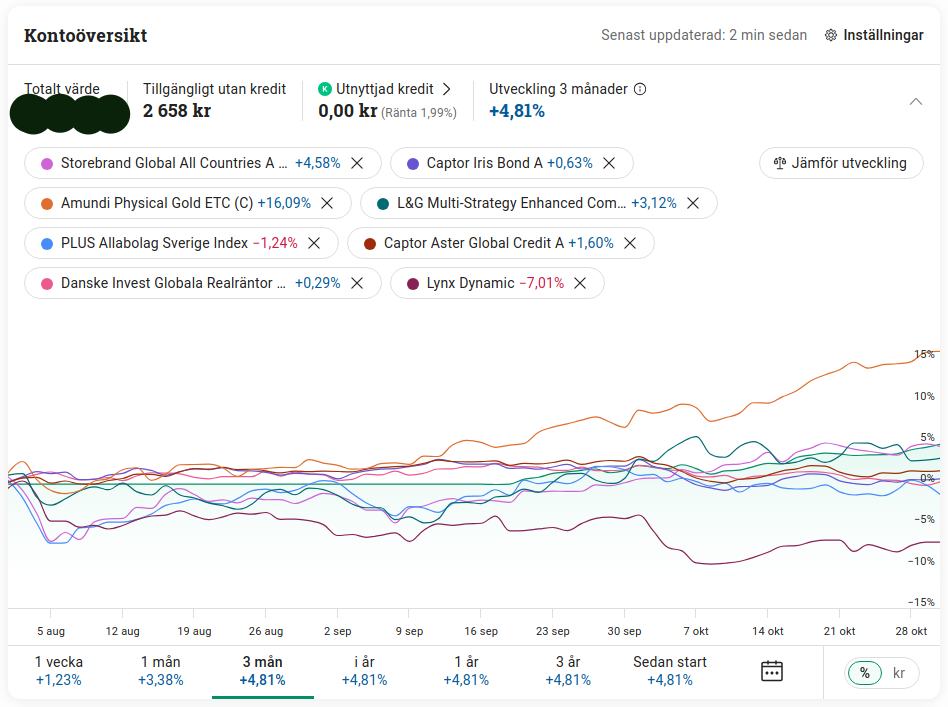Remove Amundi Physical Gold ETC chip
Image resolution: width=948 pixels, height=707 pixels.
click(x=327, y=203)
